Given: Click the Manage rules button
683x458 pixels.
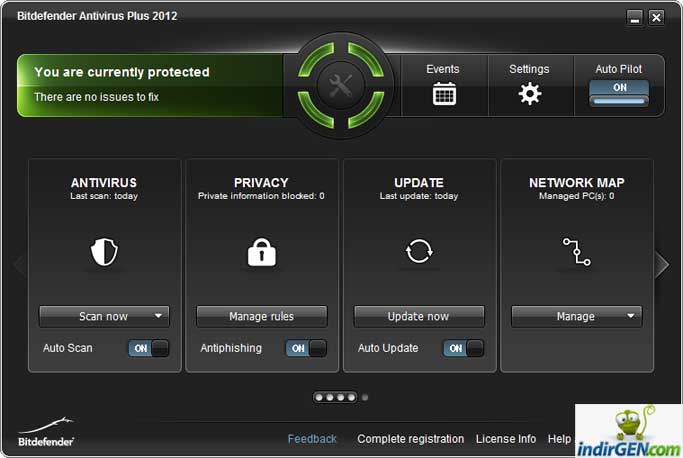Looking at the screenshot, I should click(261, 316).
